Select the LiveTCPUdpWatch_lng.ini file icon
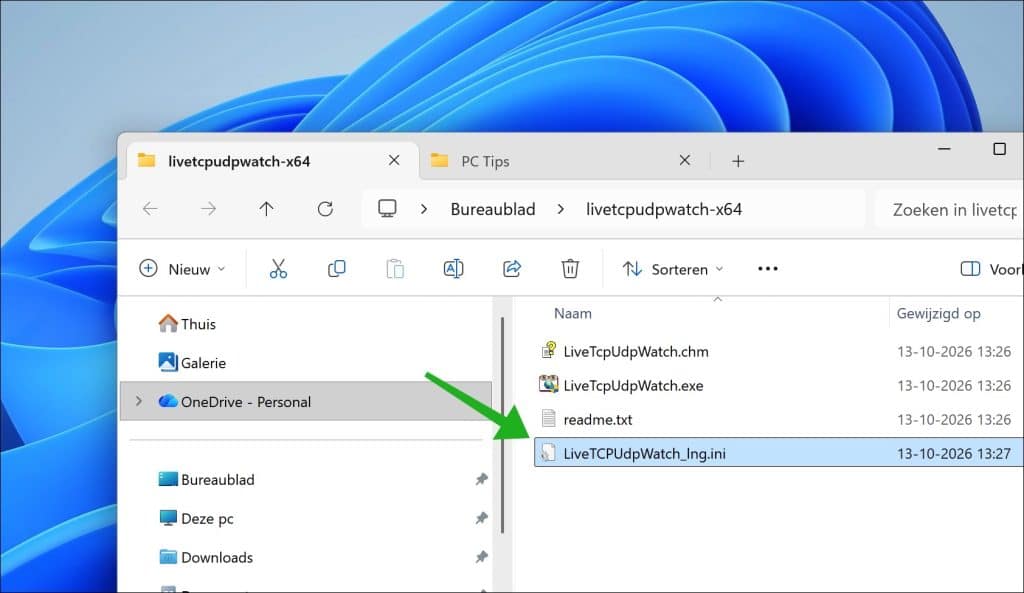The width and height of the screenshot is (1024, 593). (549, 453)
